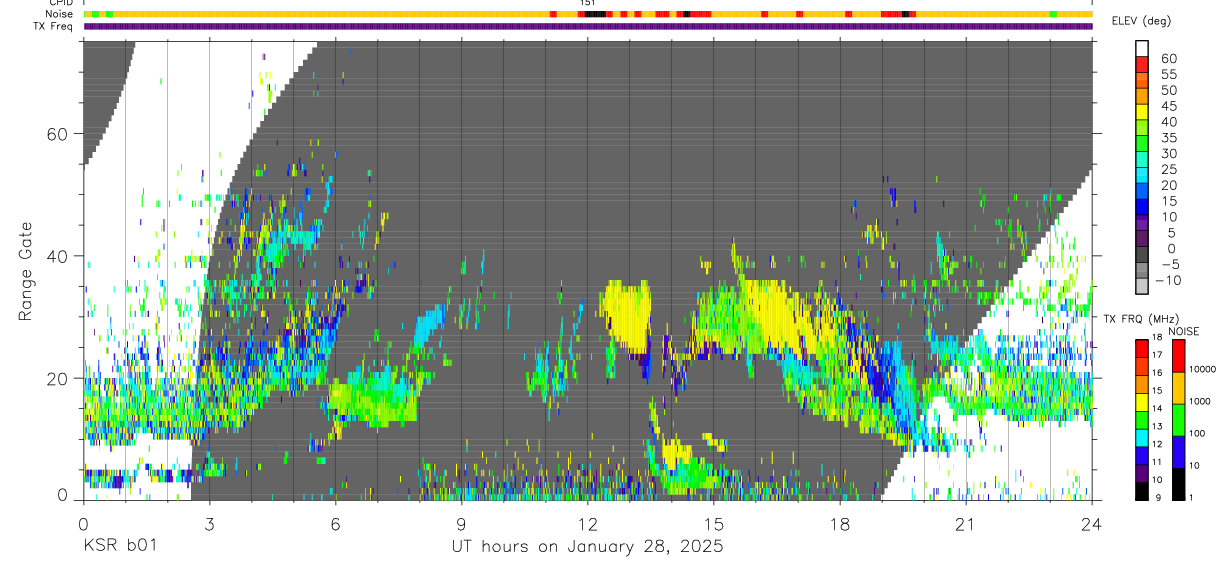Click the Noise label at top left
Image resolution: width=1228 pixels, height=567 pixels.
point(60,14)
